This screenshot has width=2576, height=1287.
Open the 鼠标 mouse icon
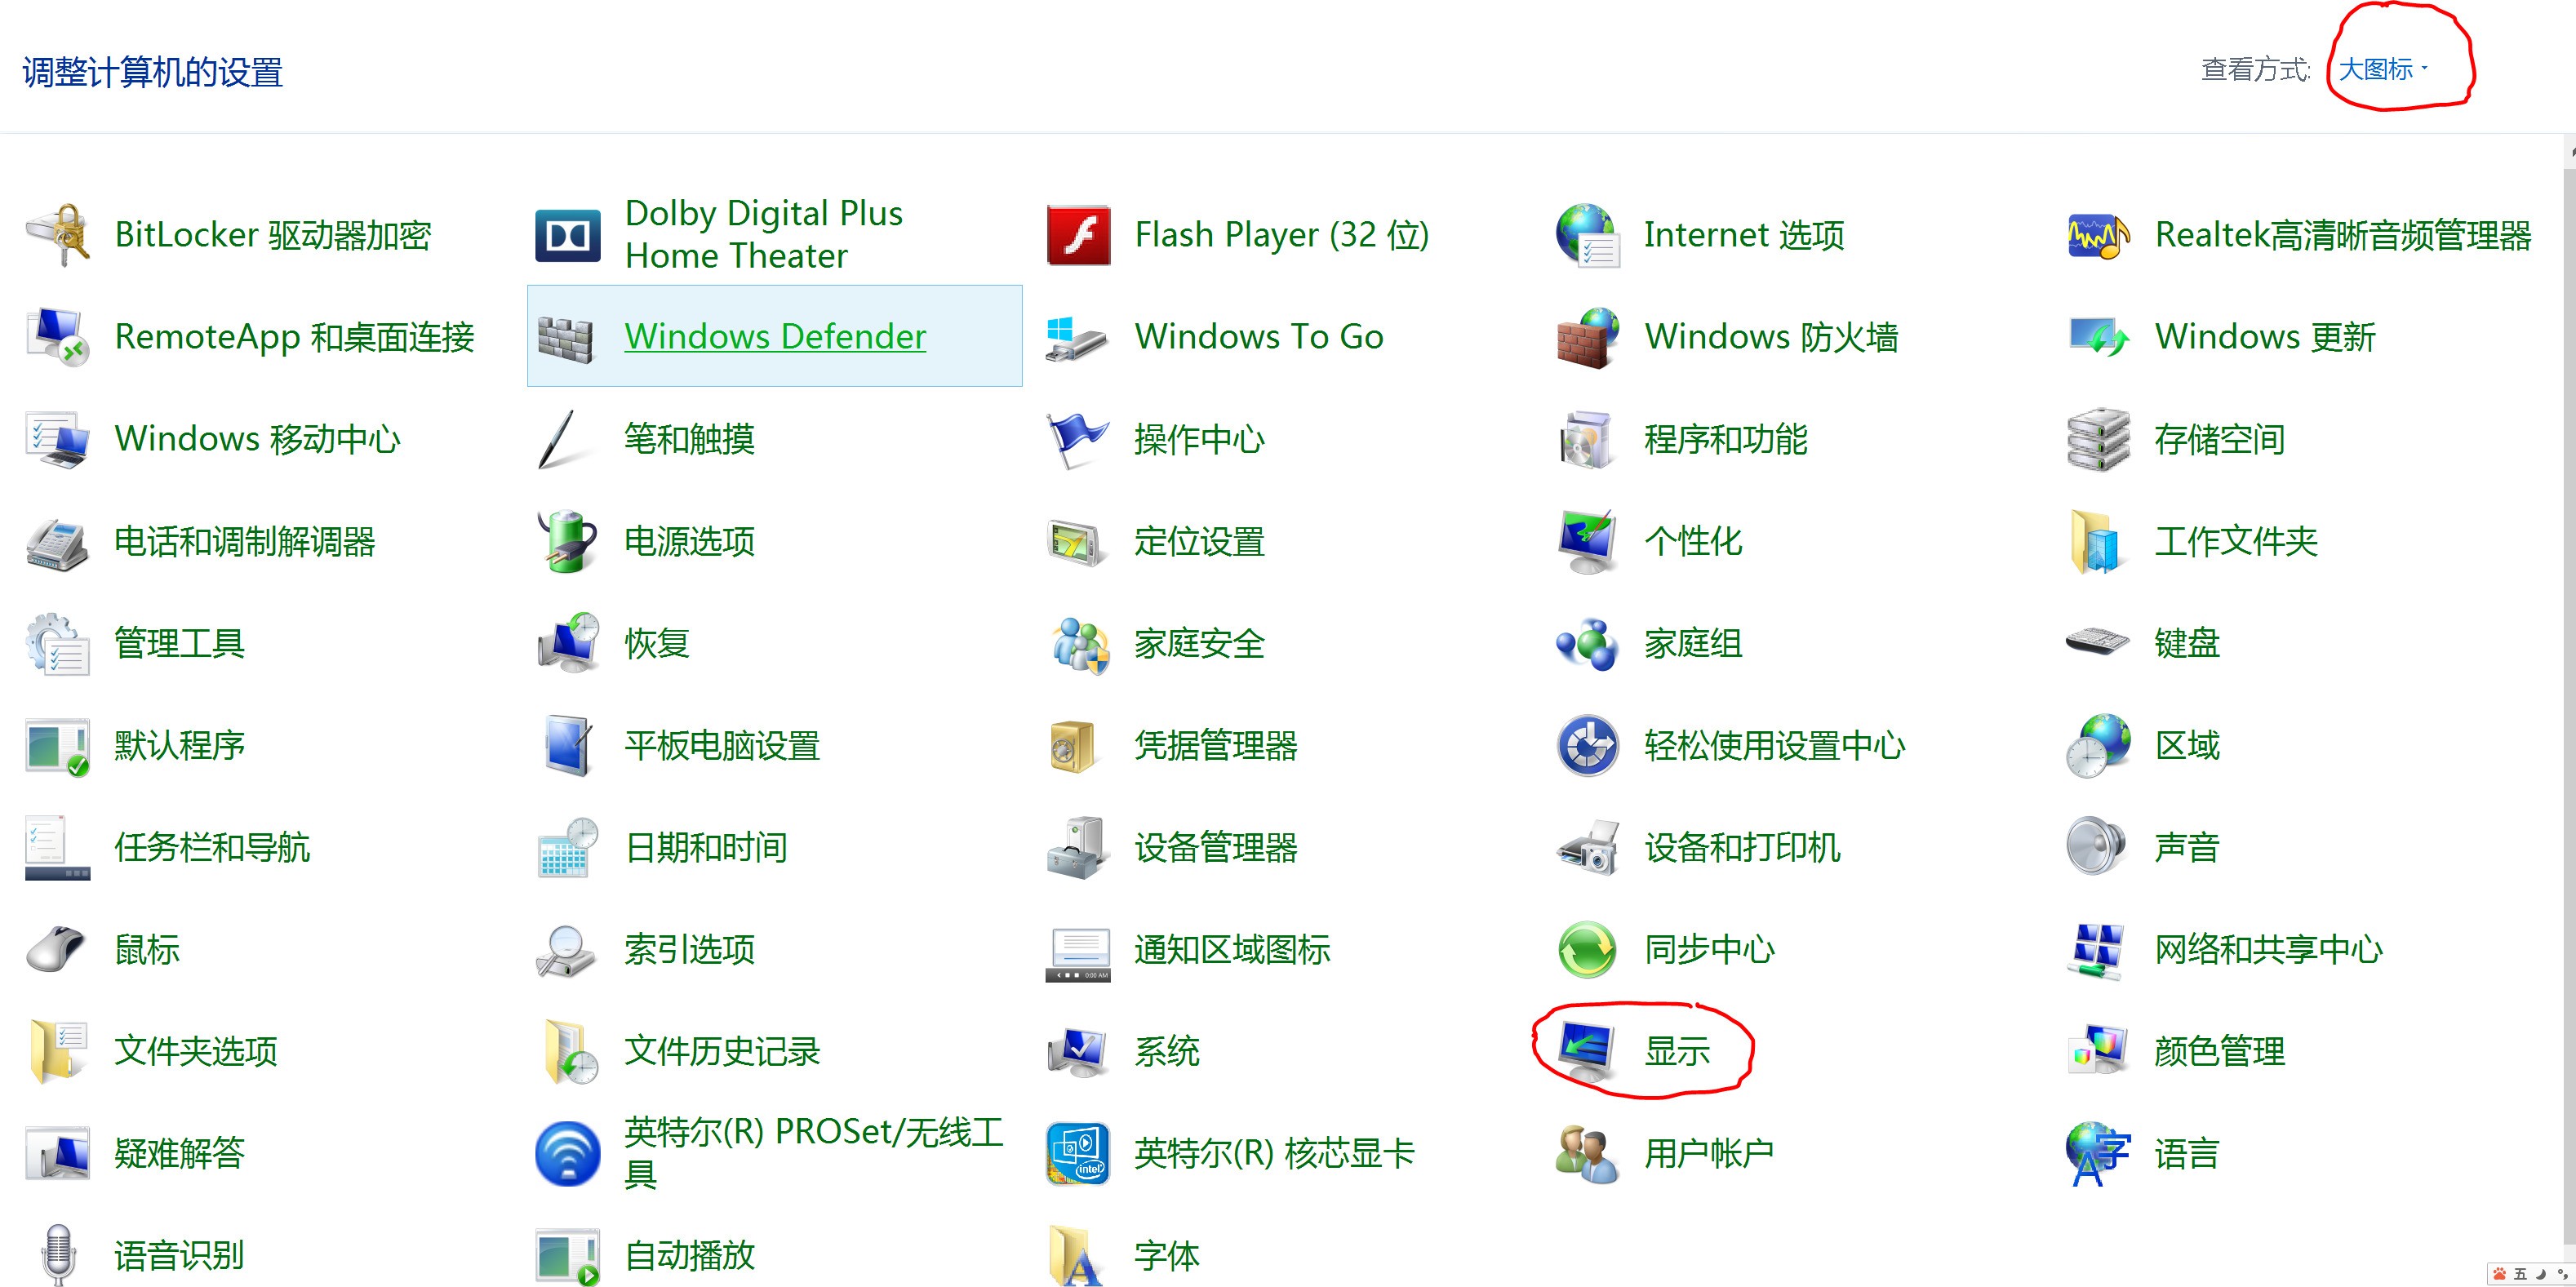point(57,949)
